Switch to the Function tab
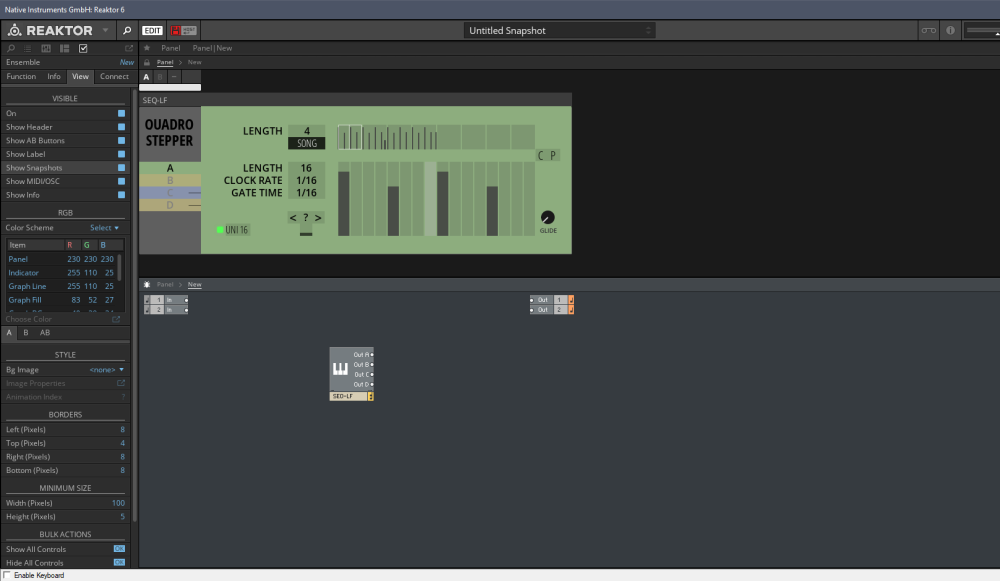The width and height of the screenshot is (1000, 581). 21,77
